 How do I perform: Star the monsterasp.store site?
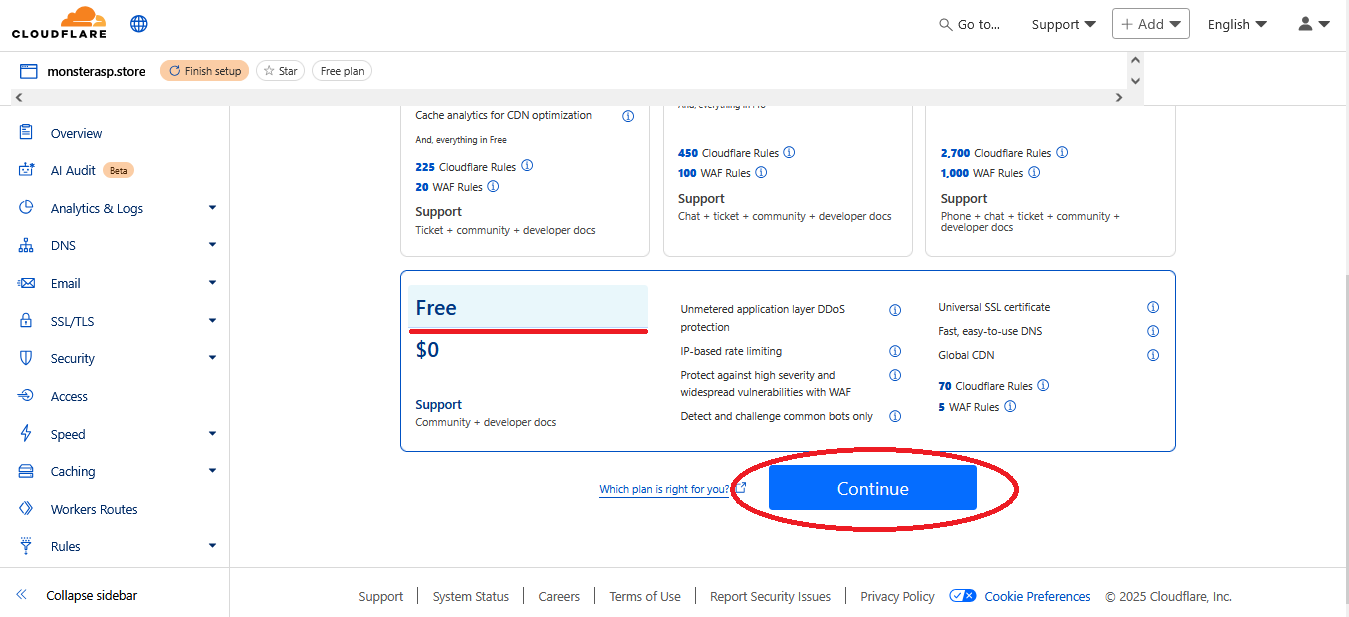281,71
